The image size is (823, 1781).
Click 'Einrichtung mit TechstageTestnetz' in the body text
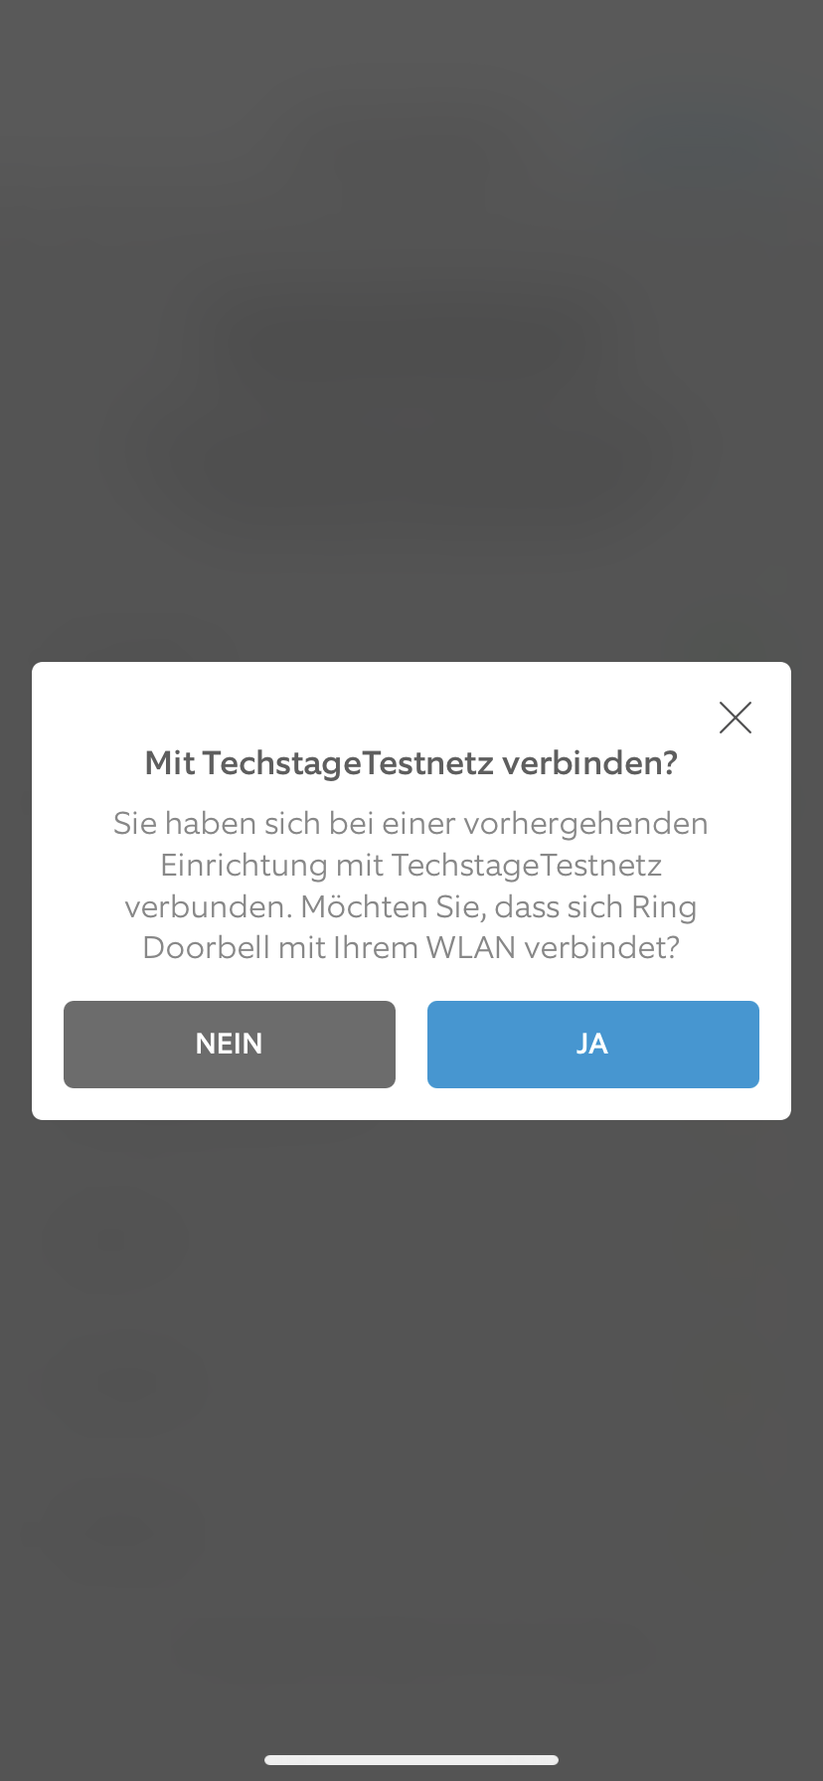click(x=411, y=865)
